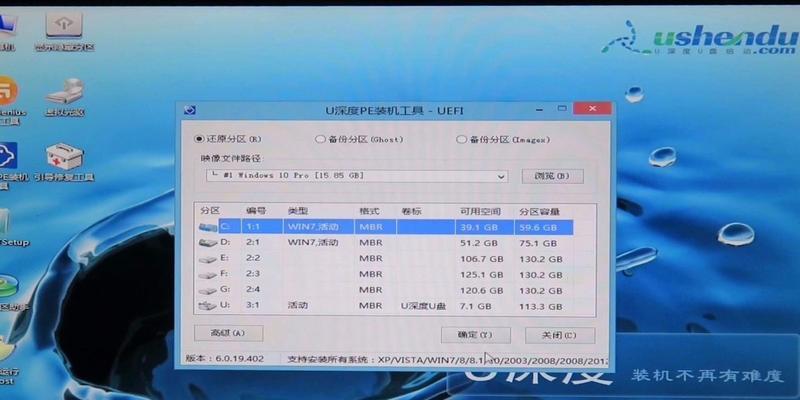Click the 分区 column header

tap(210, 211)
